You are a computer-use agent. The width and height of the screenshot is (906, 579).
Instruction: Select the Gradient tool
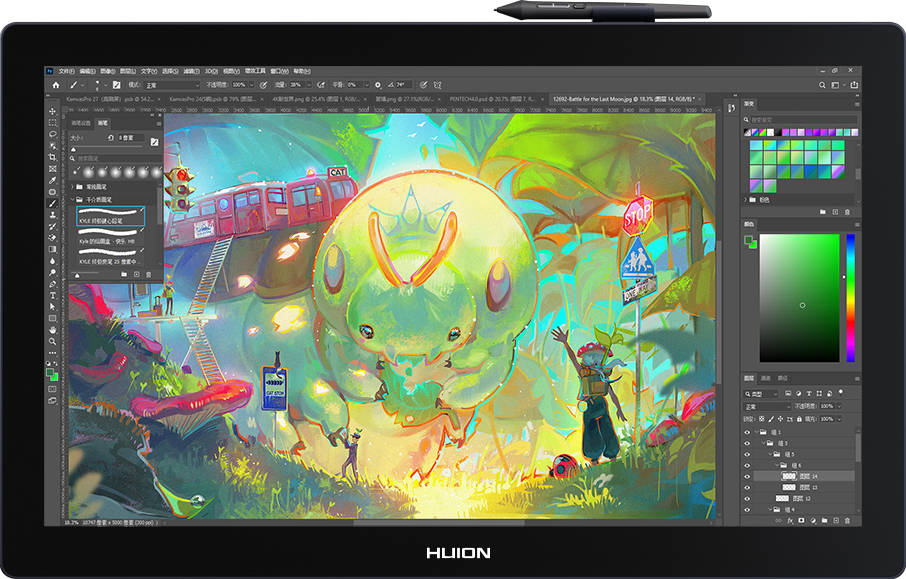53,249
